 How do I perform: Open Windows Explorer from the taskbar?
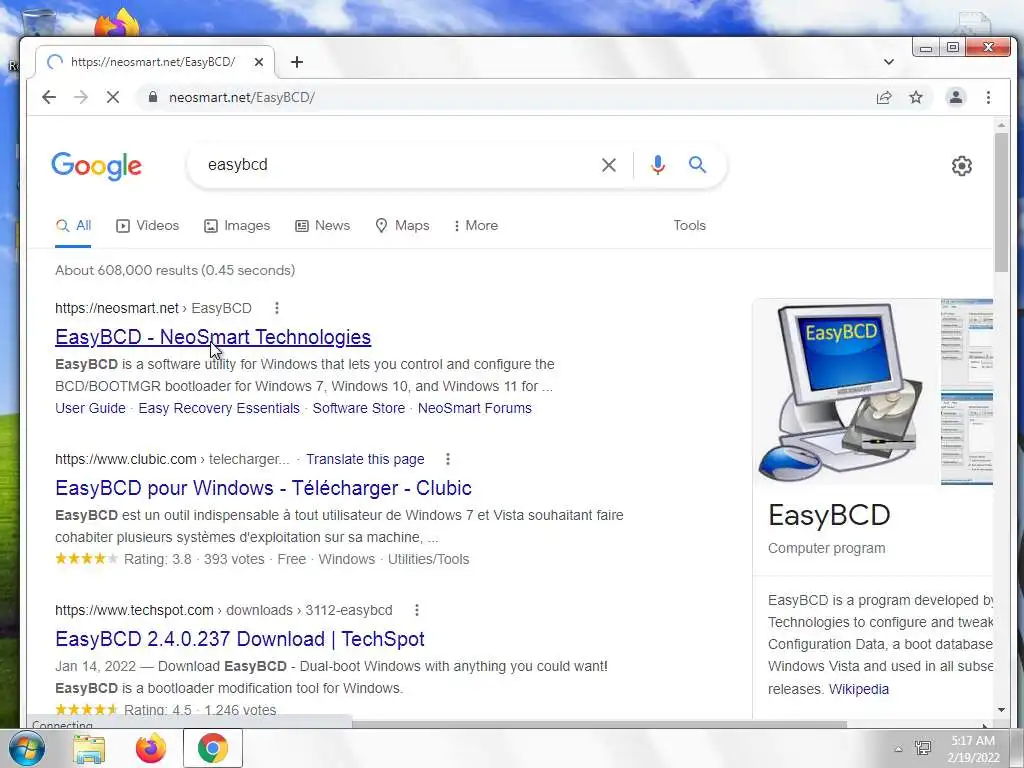click(89, 748)
